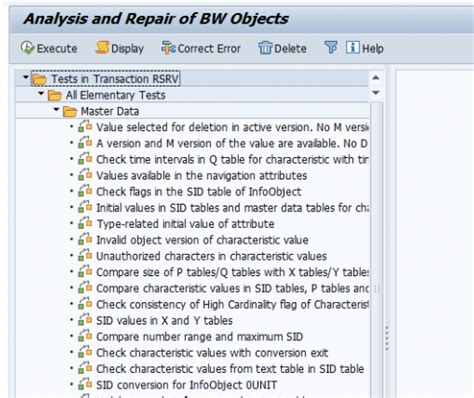The width and height of the screenshot is (474, 398).
Task: Select 'Check flags in the SID table of InfoObject'
Action: pyautogui.click(x=199, y=192)
